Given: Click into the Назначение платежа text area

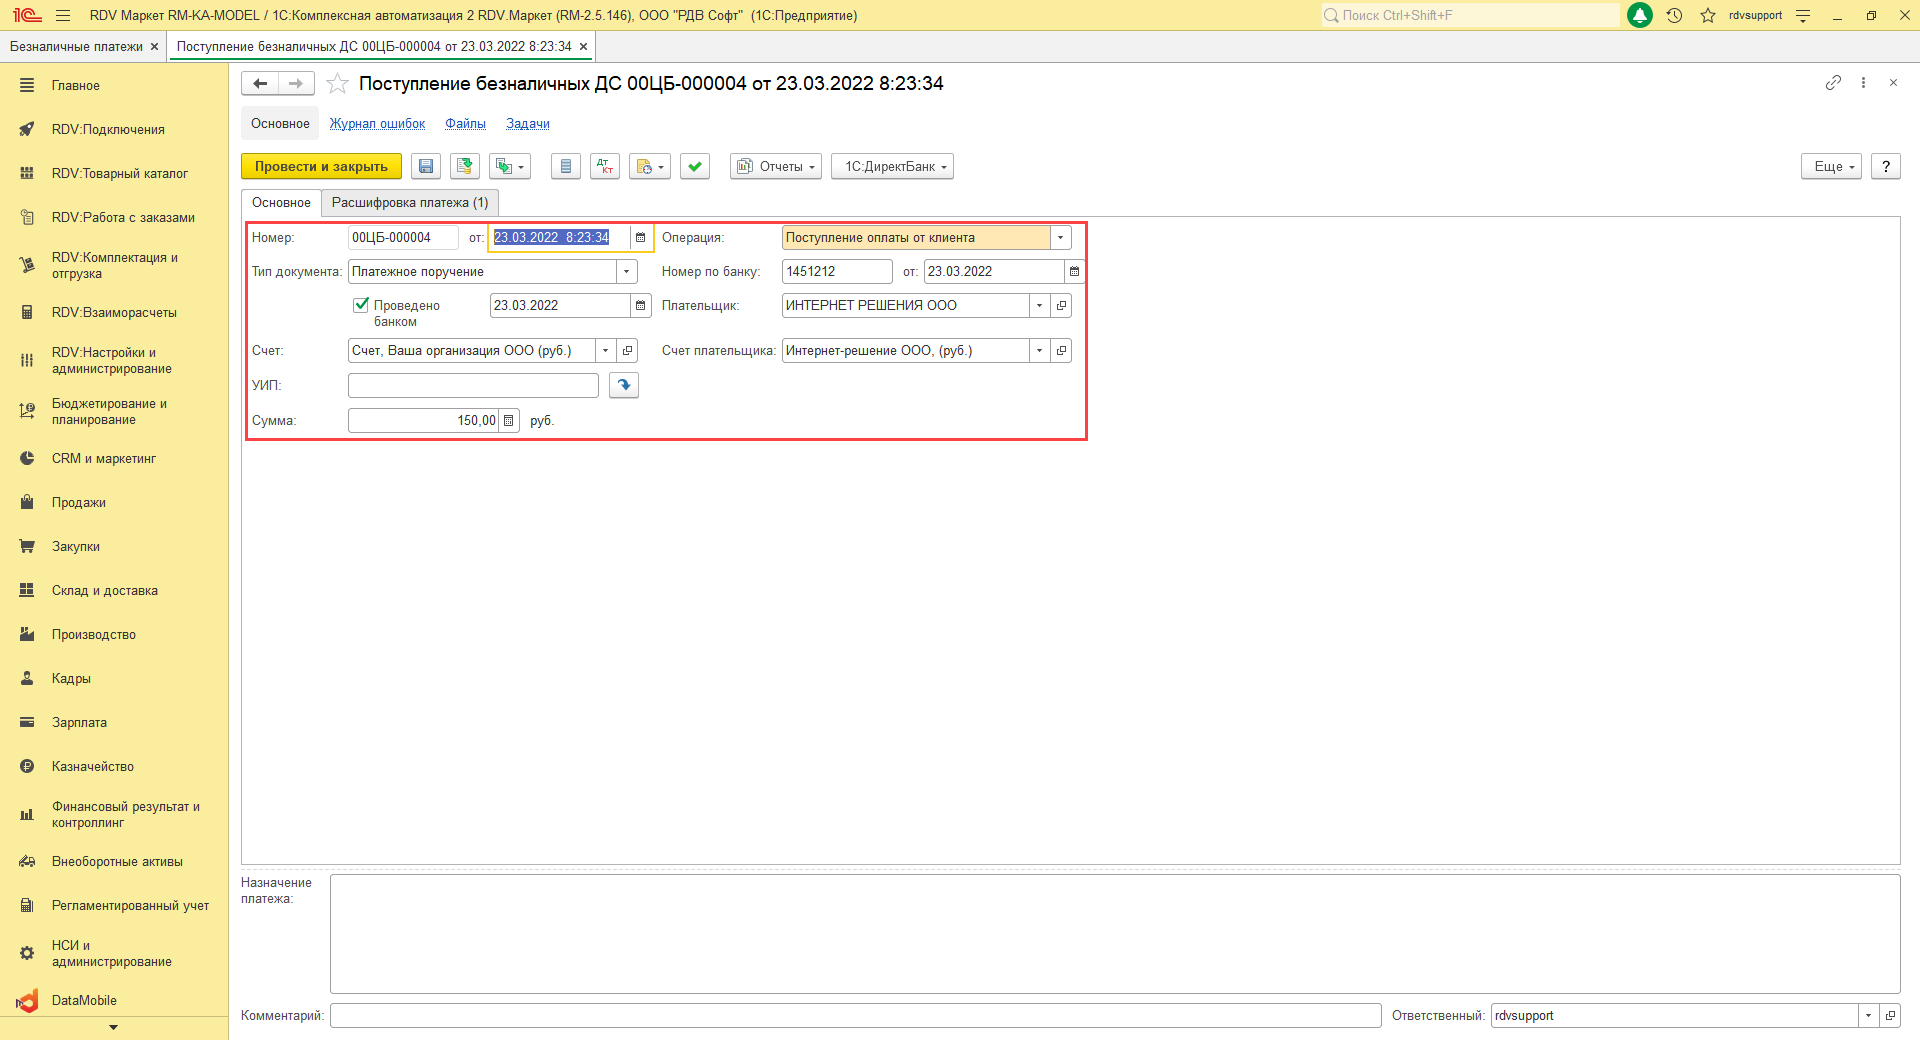Looking at the screenshot, I should click(1114, 933).
